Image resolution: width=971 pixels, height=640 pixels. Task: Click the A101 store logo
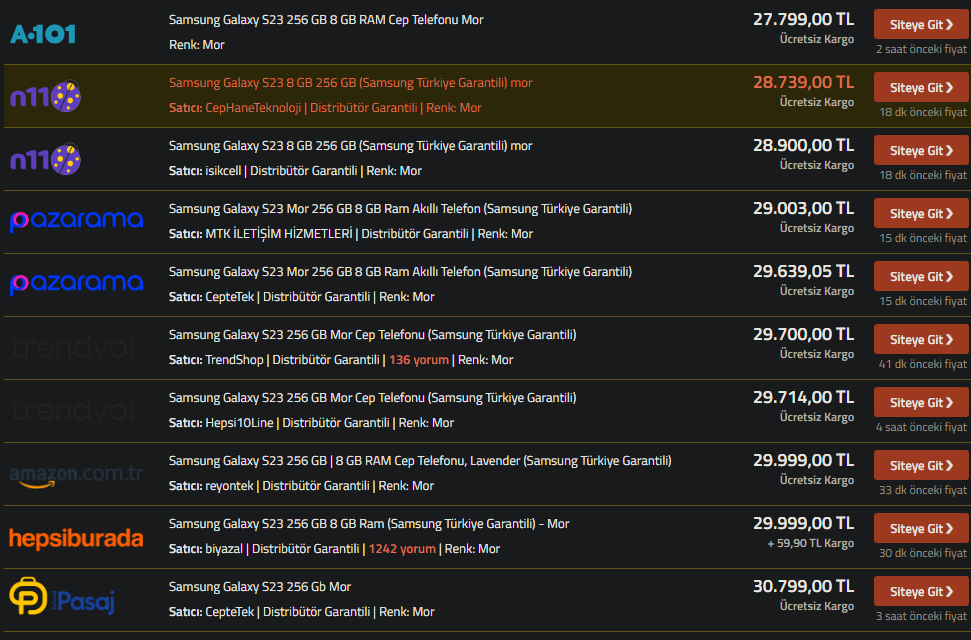coord(43,33)
